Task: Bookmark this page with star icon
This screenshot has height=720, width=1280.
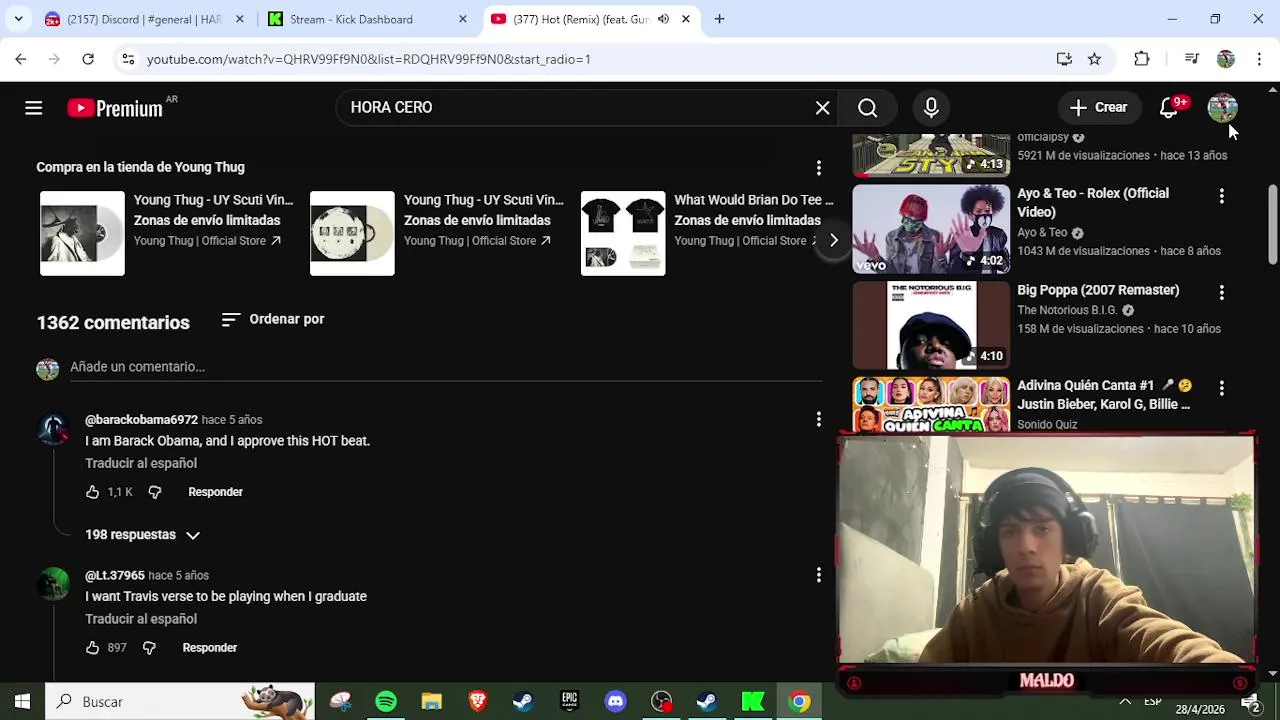Action: point(1095,59)
